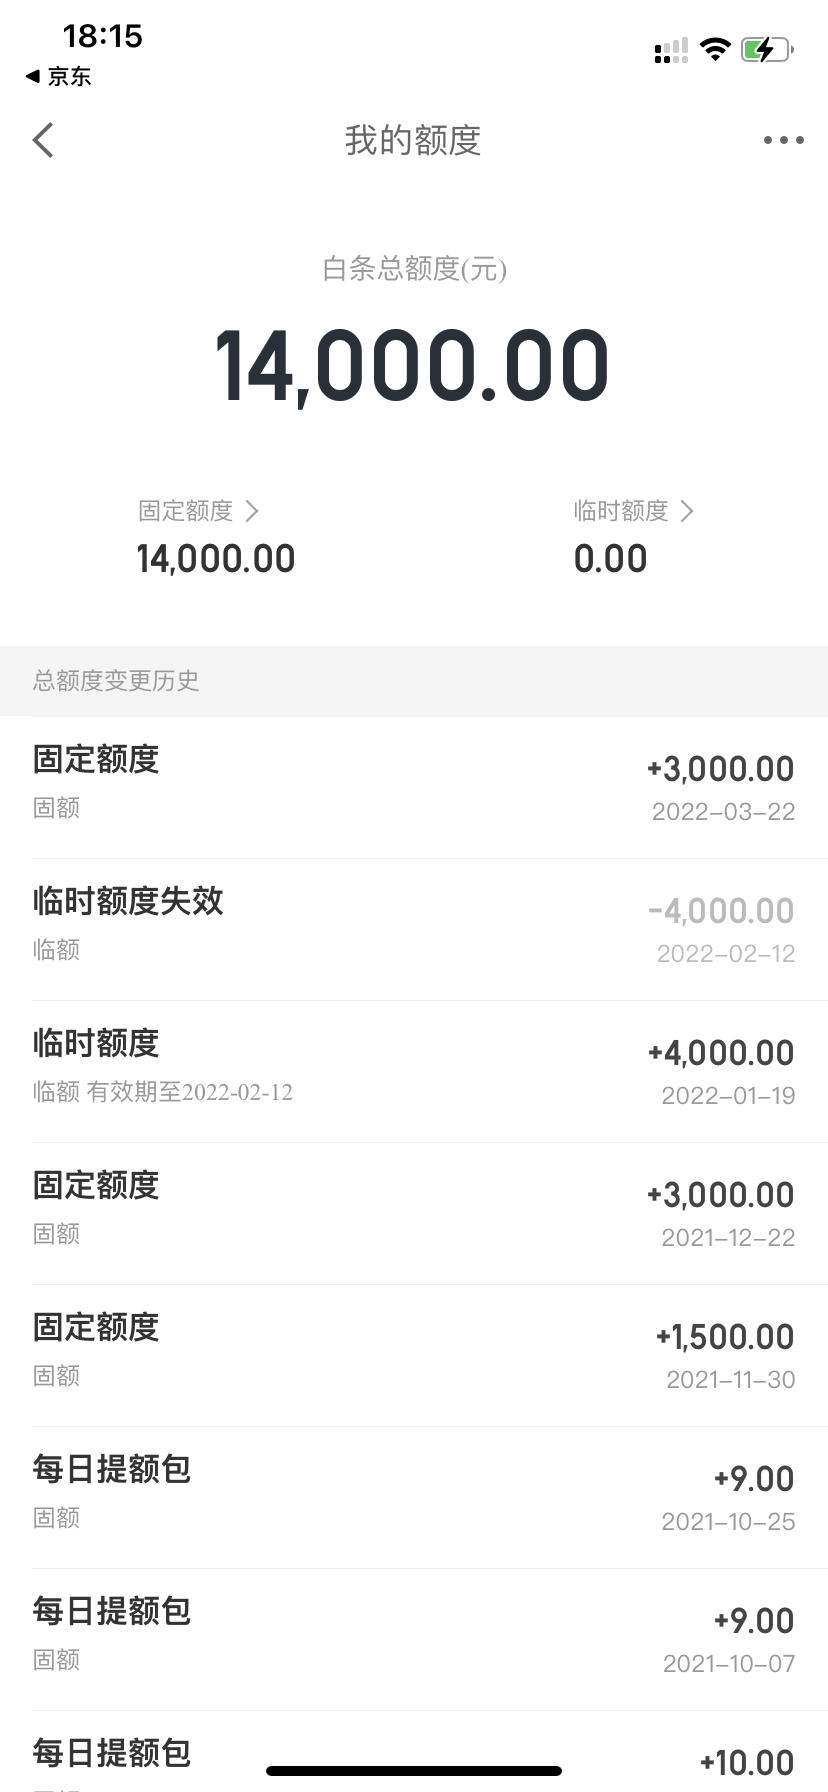Open 固定额度 14,000.00 details
828x1792 pixels.
click(x=216, y=538)
